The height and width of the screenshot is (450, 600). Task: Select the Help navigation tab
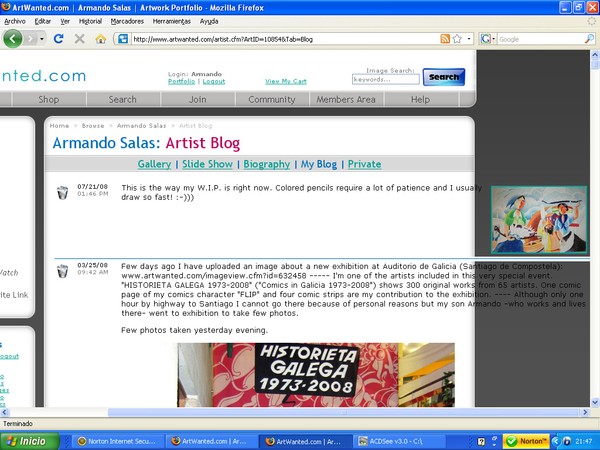coord(420,99)
